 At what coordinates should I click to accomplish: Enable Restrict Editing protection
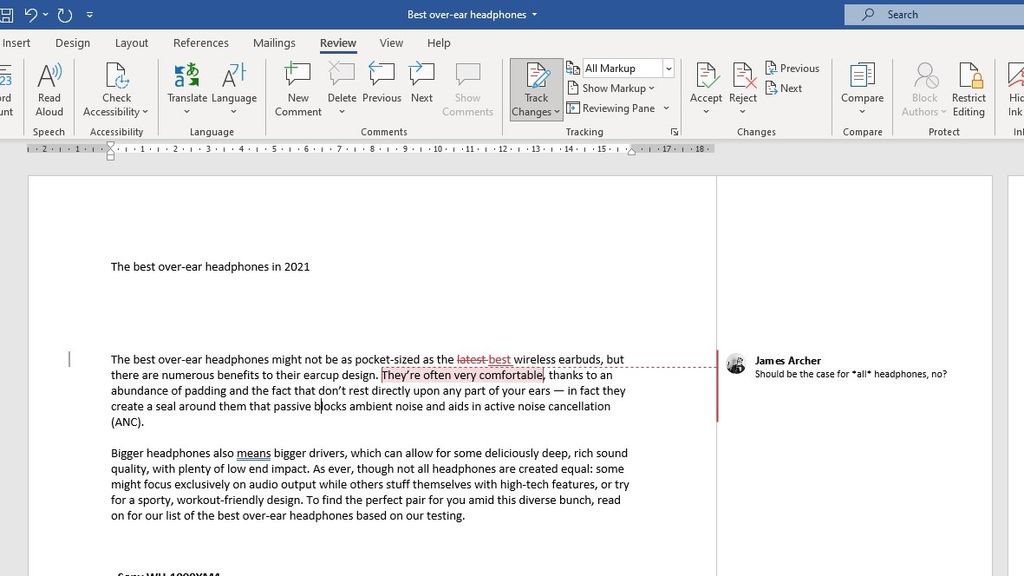pos(968,88)
